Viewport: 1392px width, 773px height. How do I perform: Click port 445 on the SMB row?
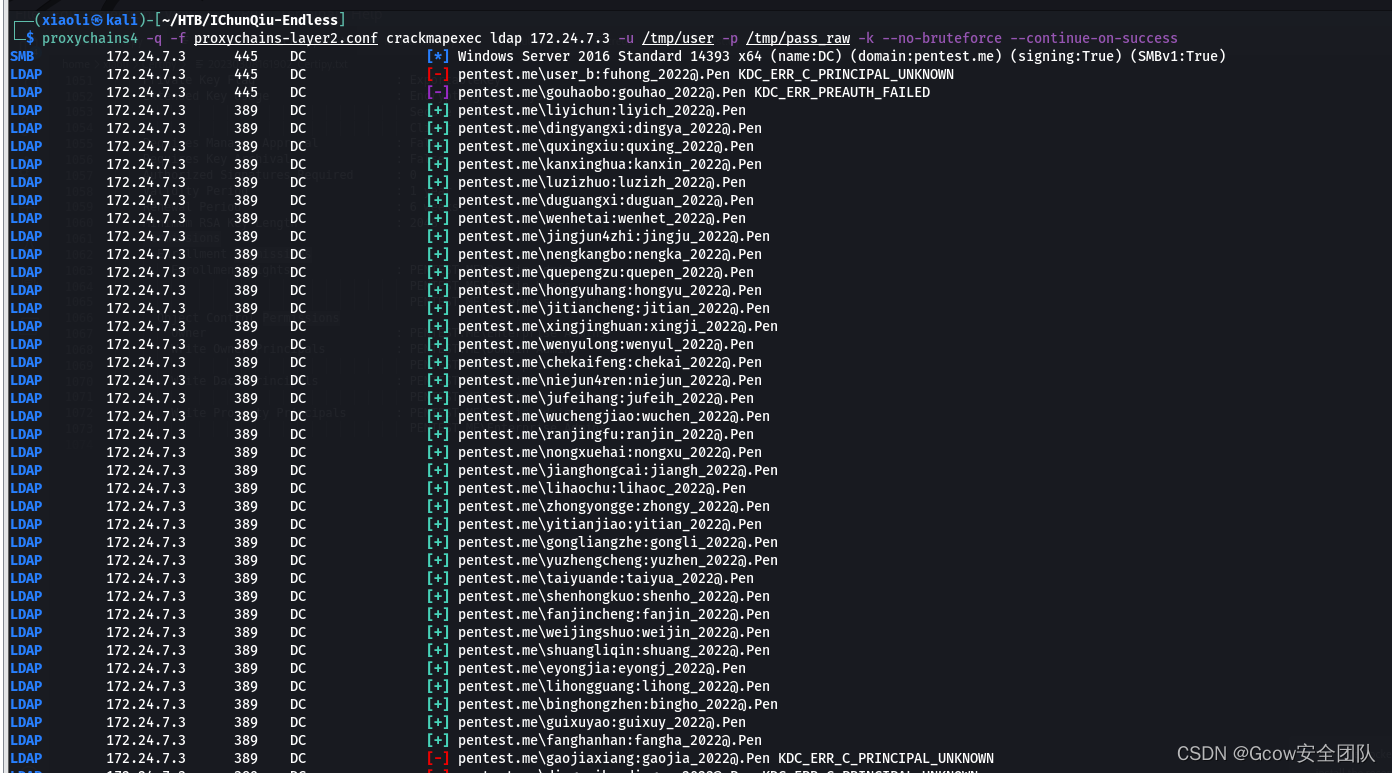tap(246, 56)
